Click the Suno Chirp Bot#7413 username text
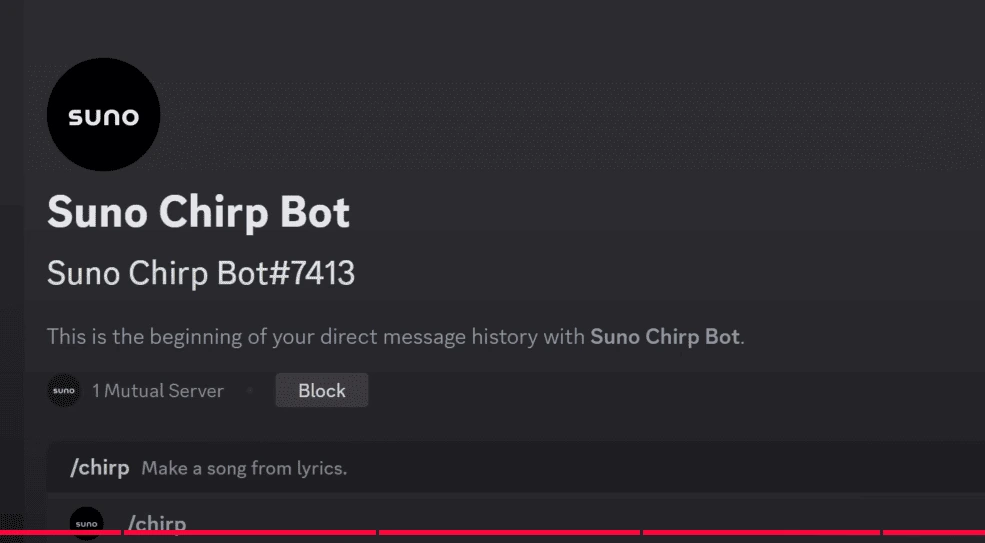 201,273
